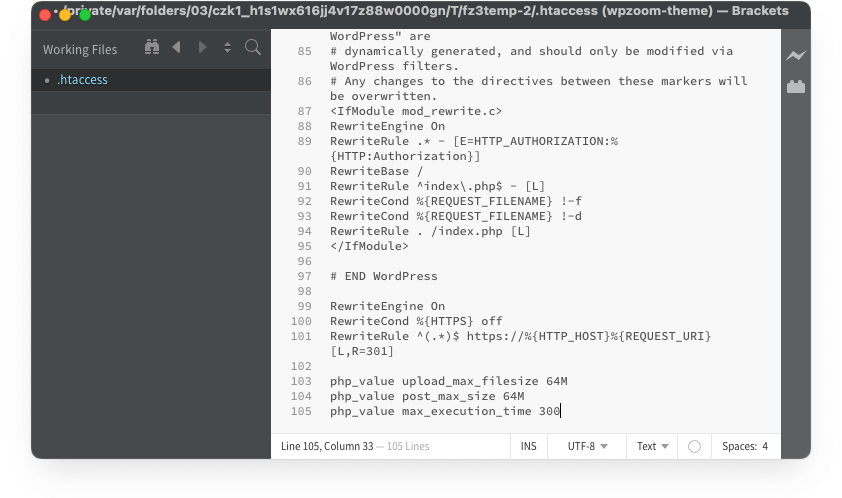Open the Text language mode dropdown
842x498 pixels.
click(652, 447)
